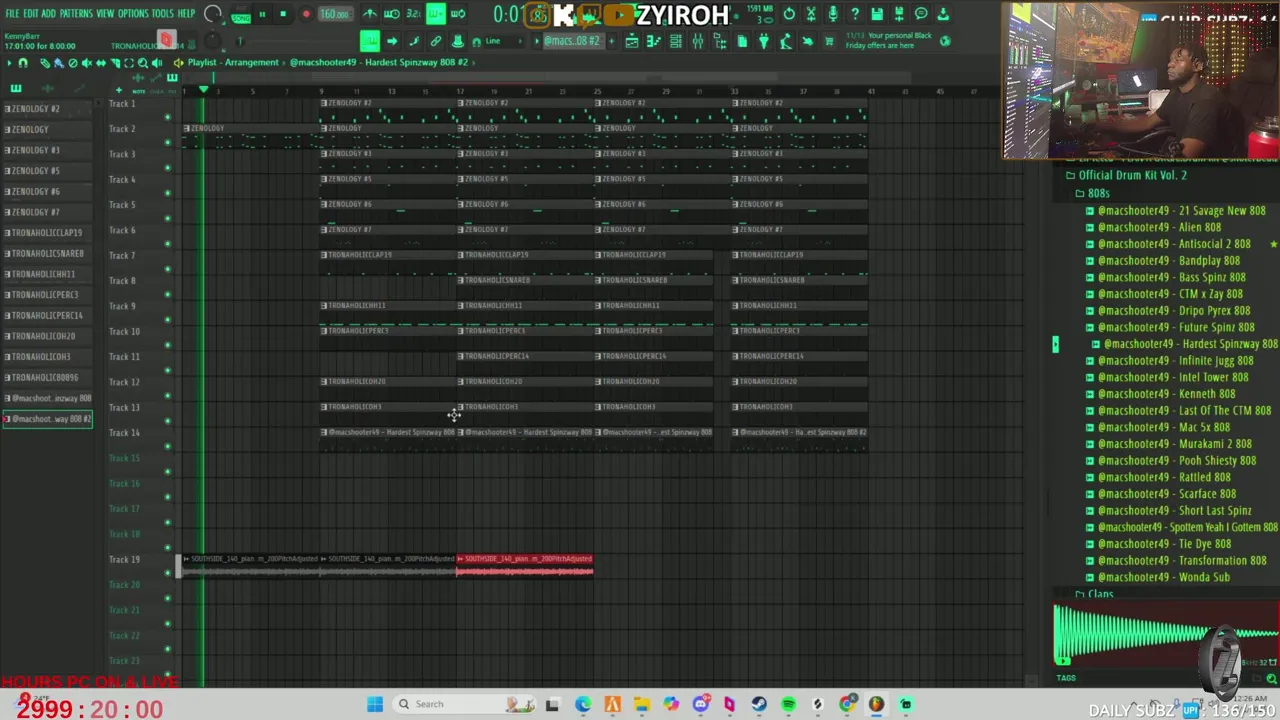
Task: Mute Track 19 green indicator
Action: coord(167,572)
